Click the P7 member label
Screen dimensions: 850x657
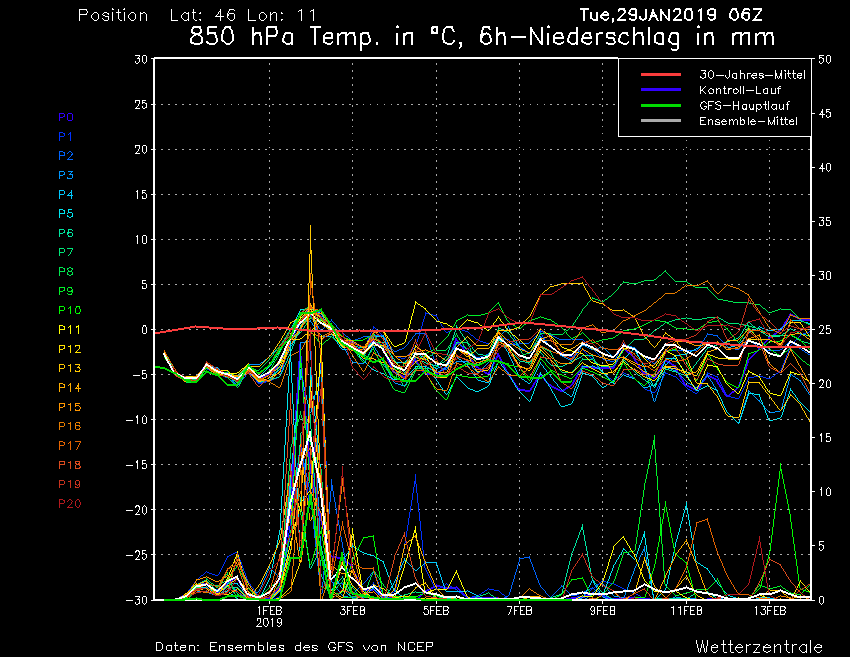pos(66,252)
